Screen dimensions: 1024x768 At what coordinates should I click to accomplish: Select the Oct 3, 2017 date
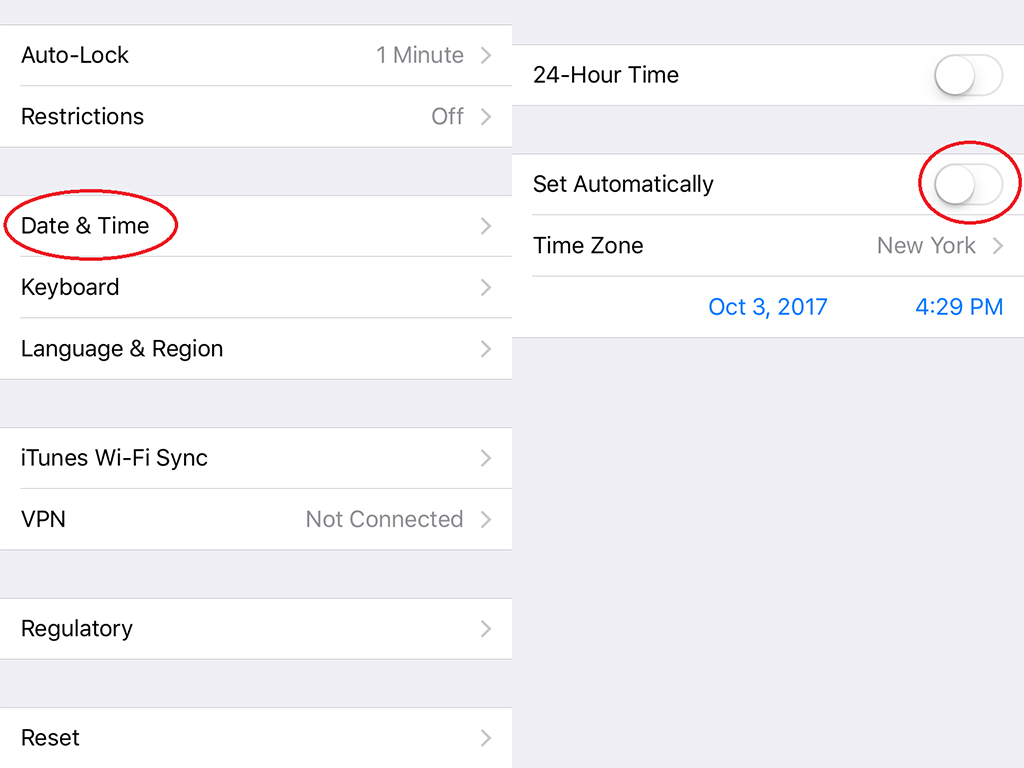[x=767, y=307]
